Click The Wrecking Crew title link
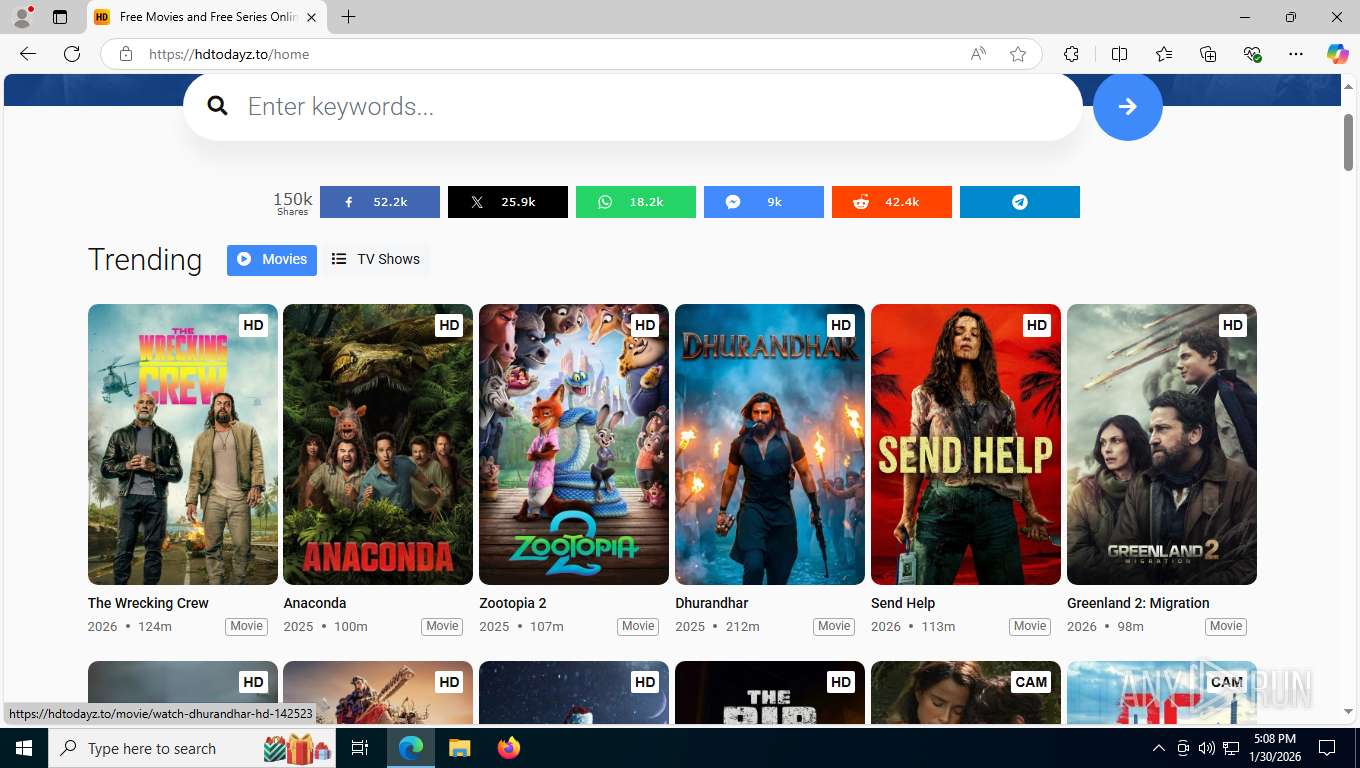This screenshot has height=768, width=1360. [x=148, y=603]
